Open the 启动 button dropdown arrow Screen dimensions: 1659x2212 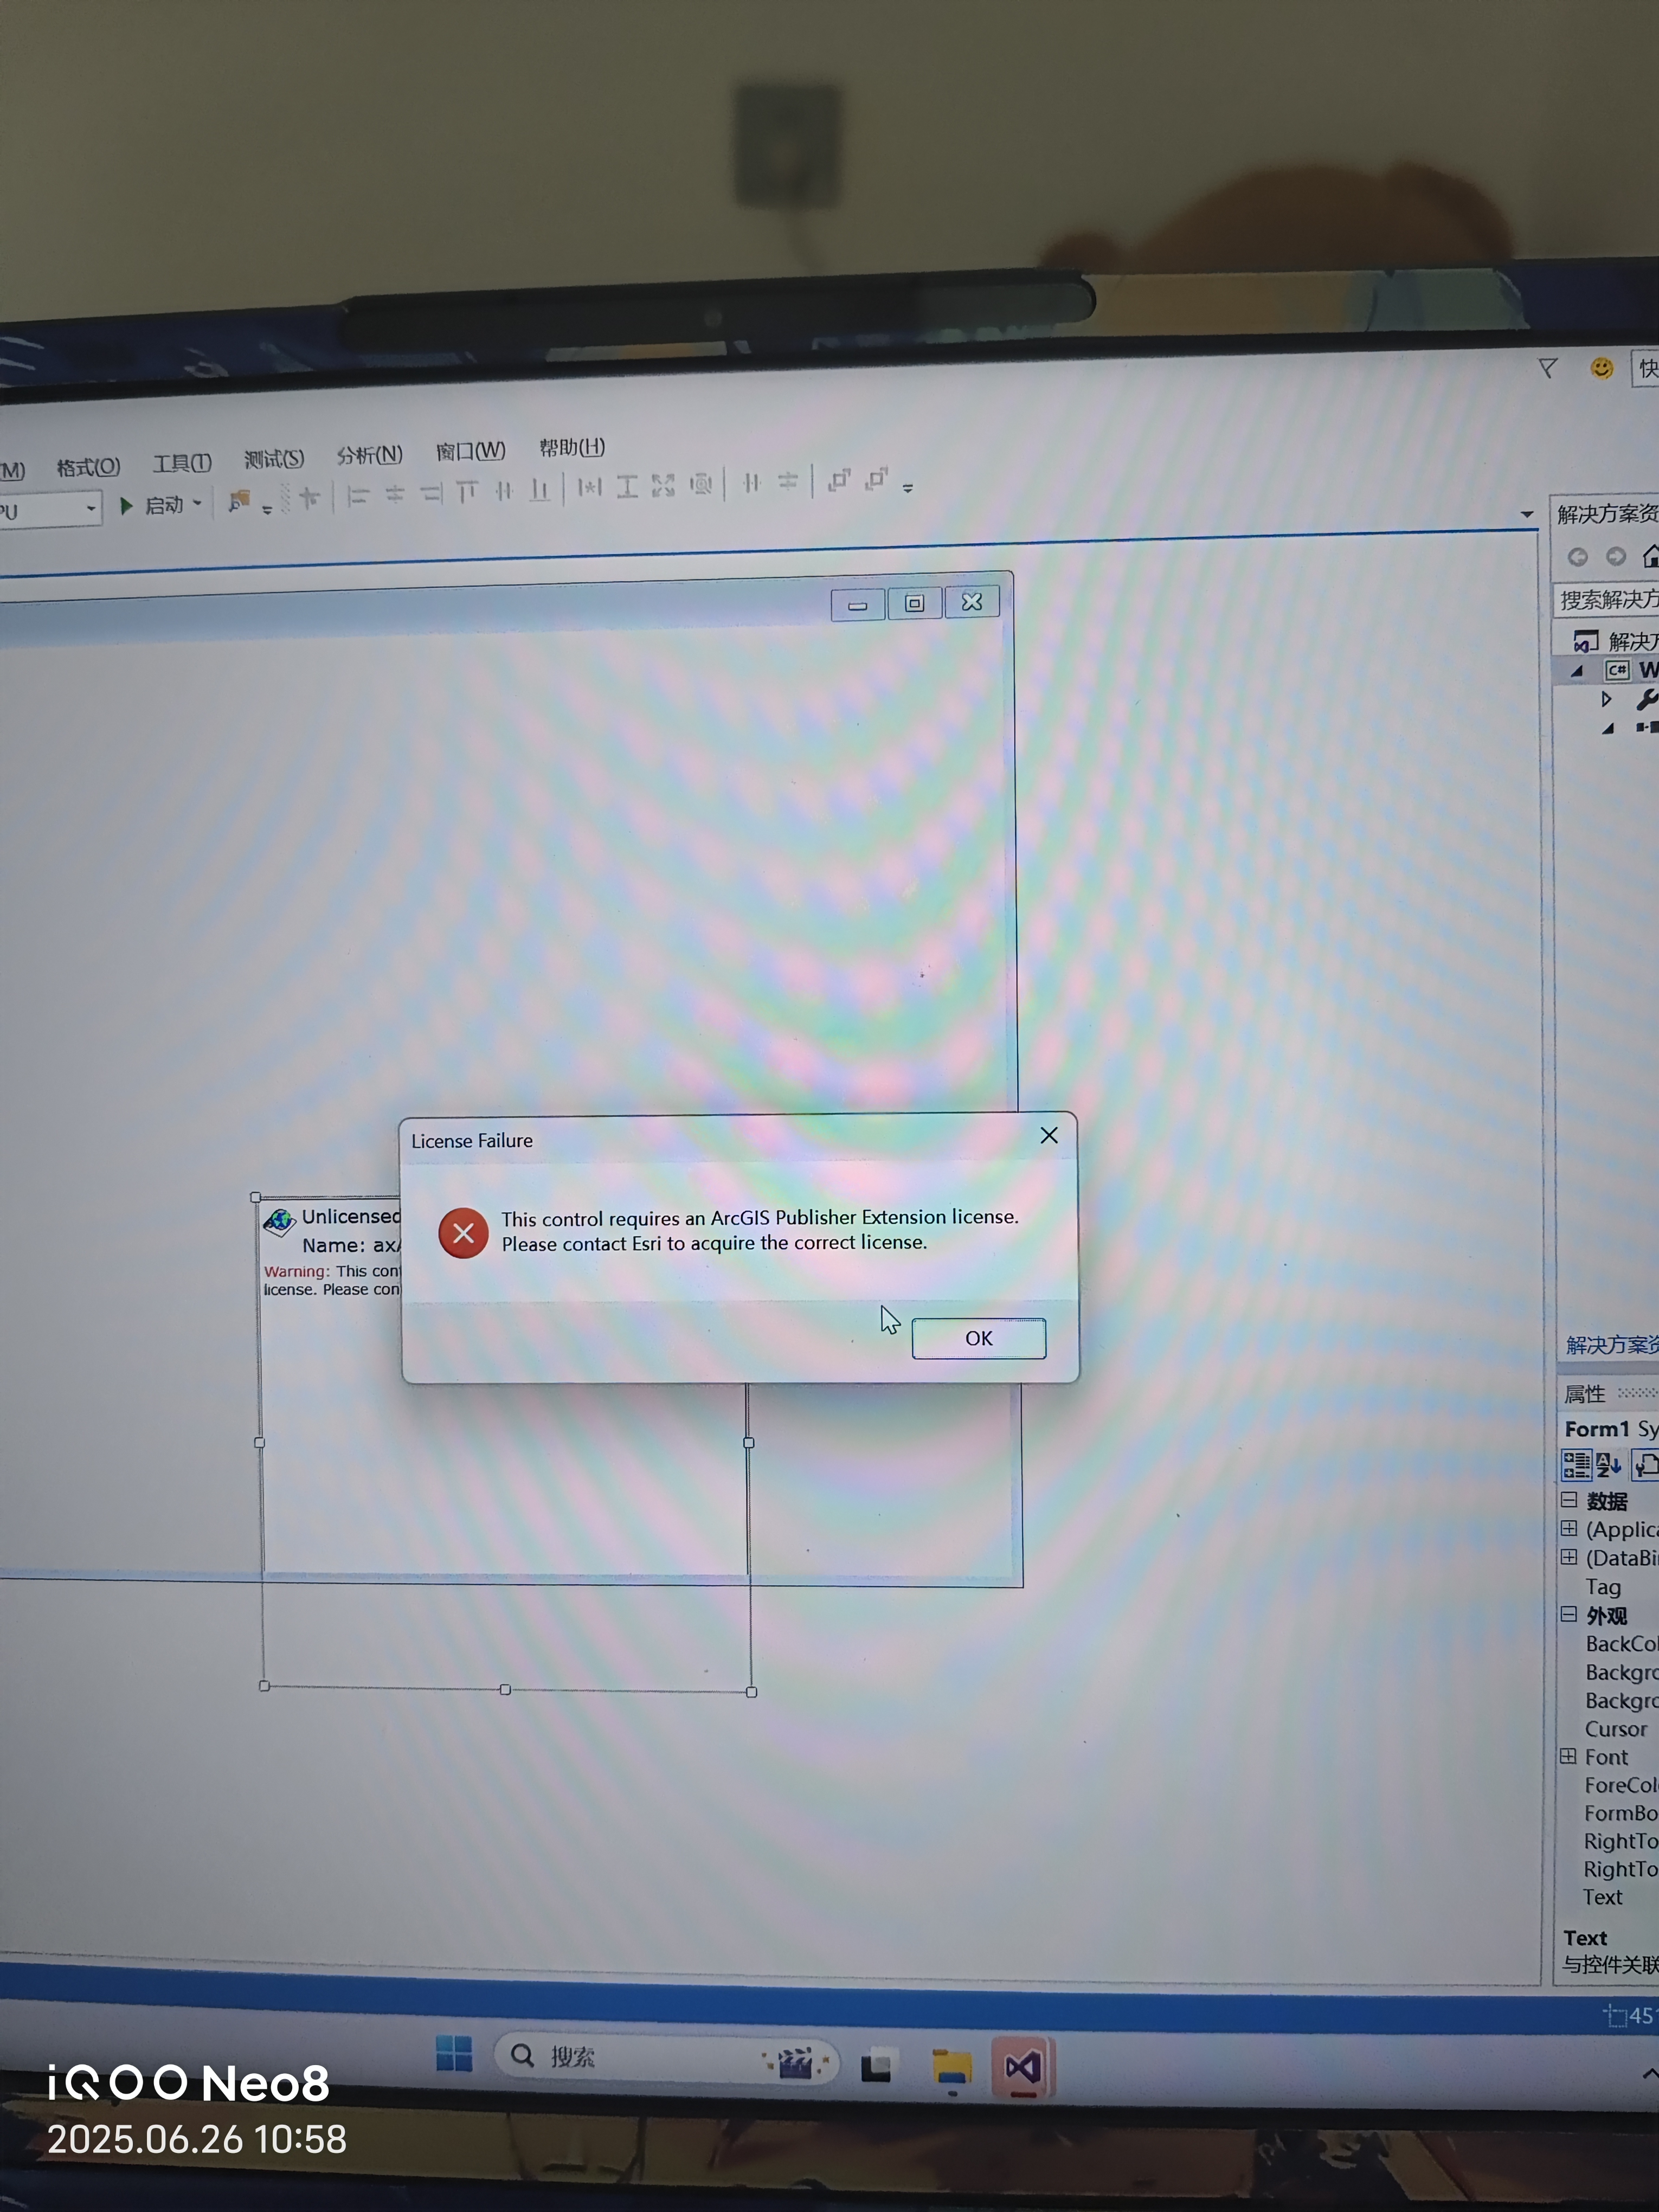coord(197,504)
